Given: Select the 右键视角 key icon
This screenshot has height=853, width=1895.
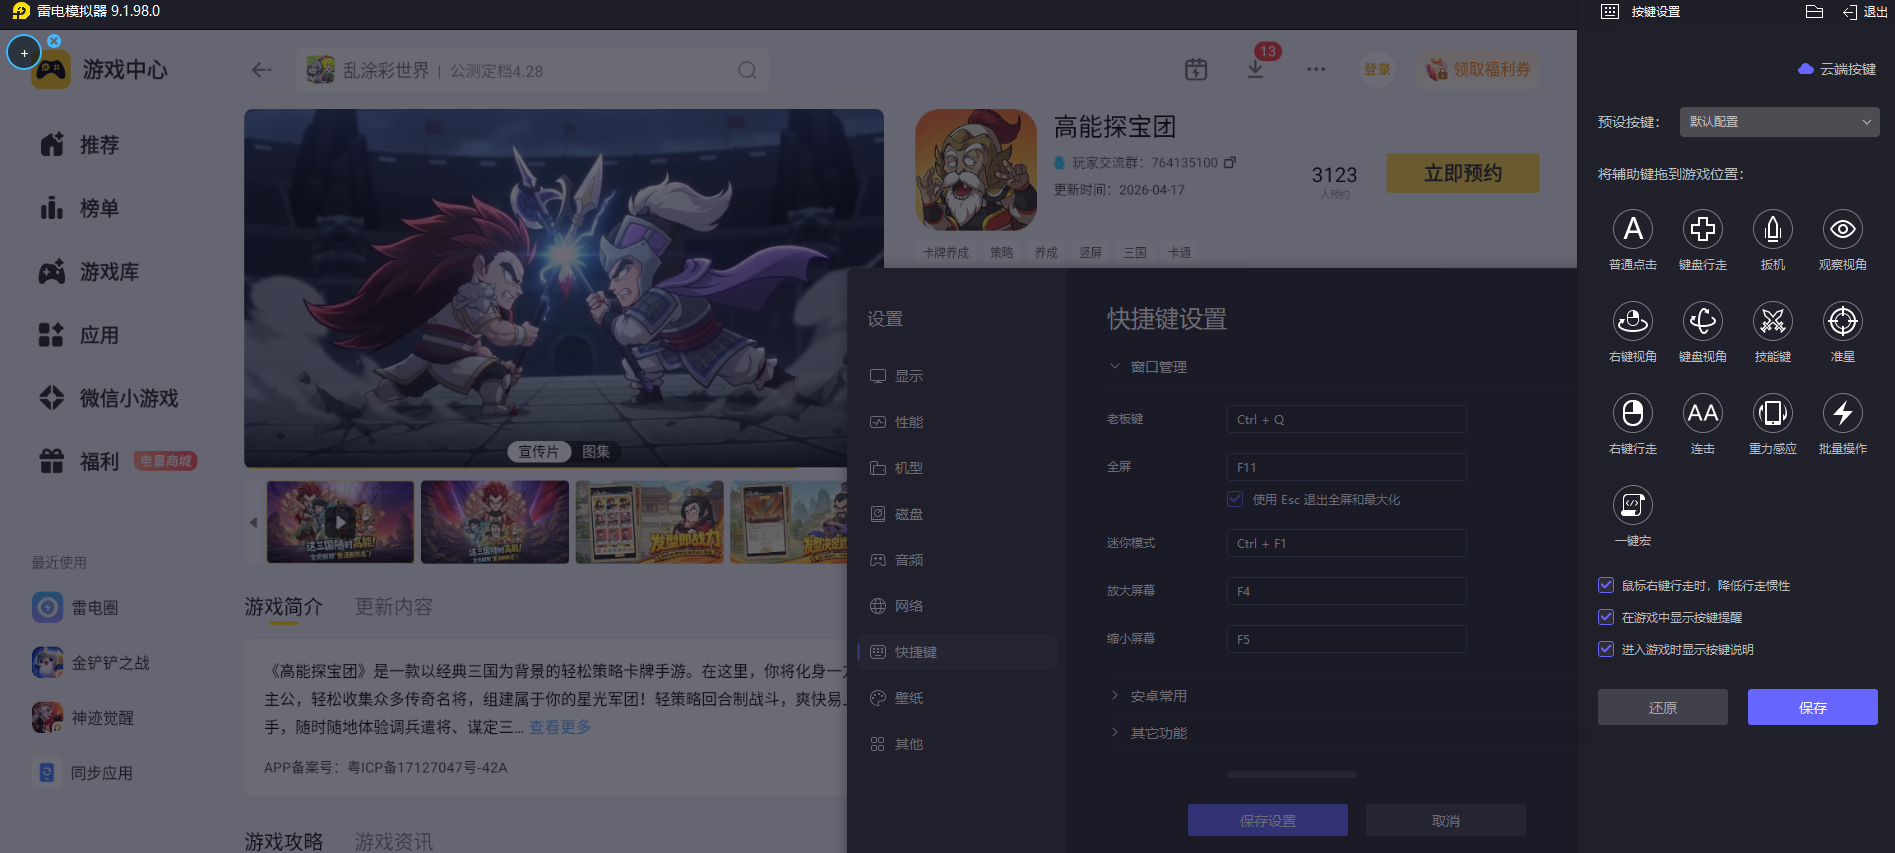Looking at the screenshot, I should [1633, 322].
